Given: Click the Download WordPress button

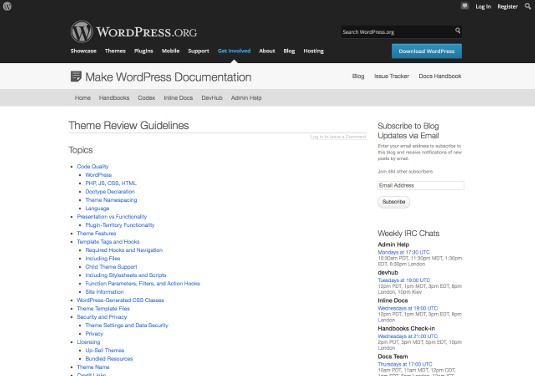Looking at the screenshot, I should [426, 51].
